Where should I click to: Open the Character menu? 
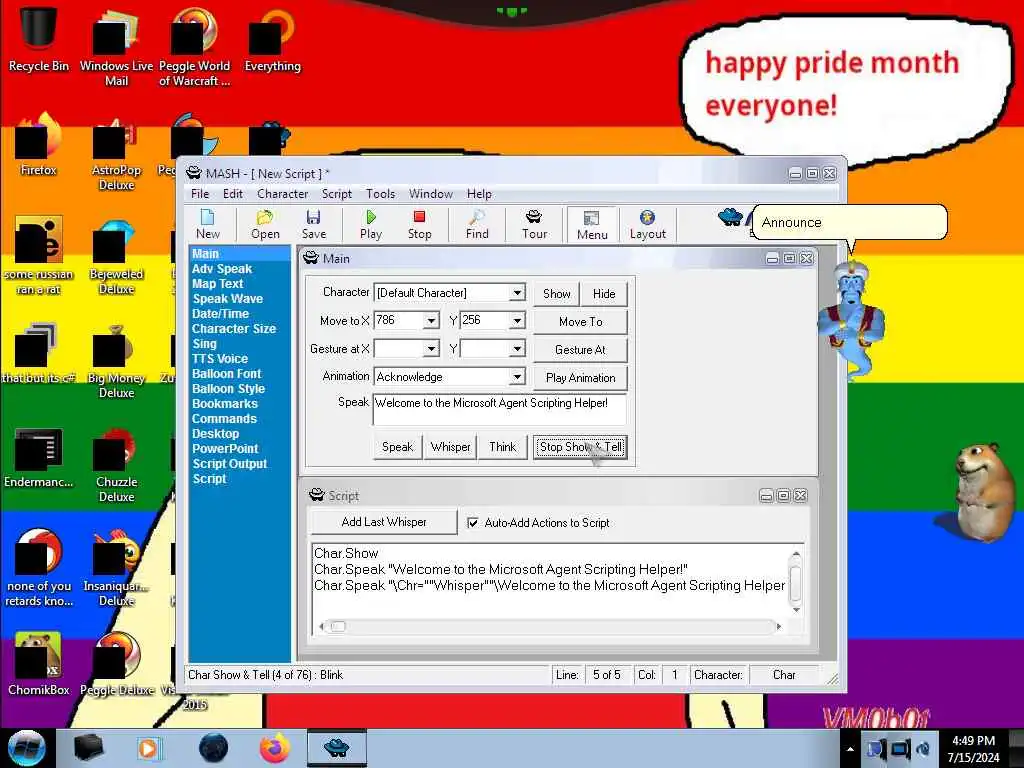(282, 194)
